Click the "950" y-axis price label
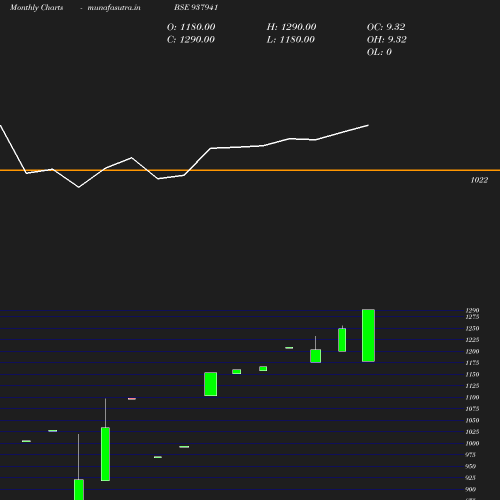This screenshot has height=500, width=500. pos(470,466)
